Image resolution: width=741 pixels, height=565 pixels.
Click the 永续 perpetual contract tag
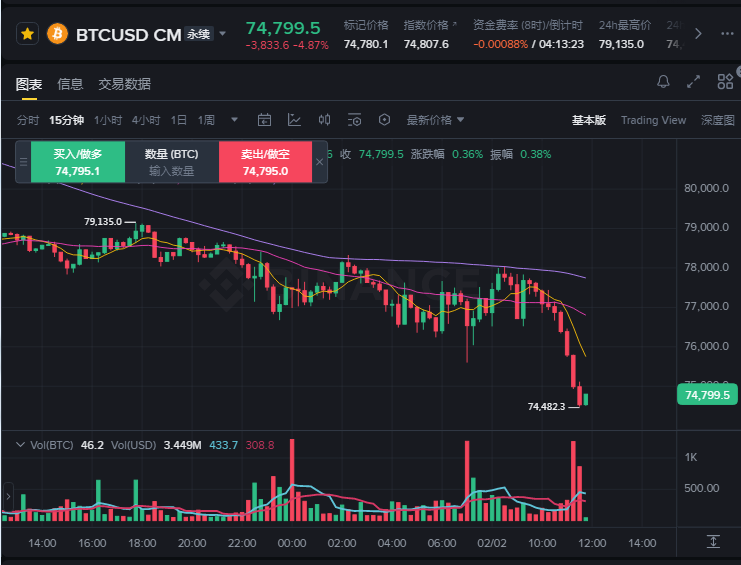click(x=198, y=34)
